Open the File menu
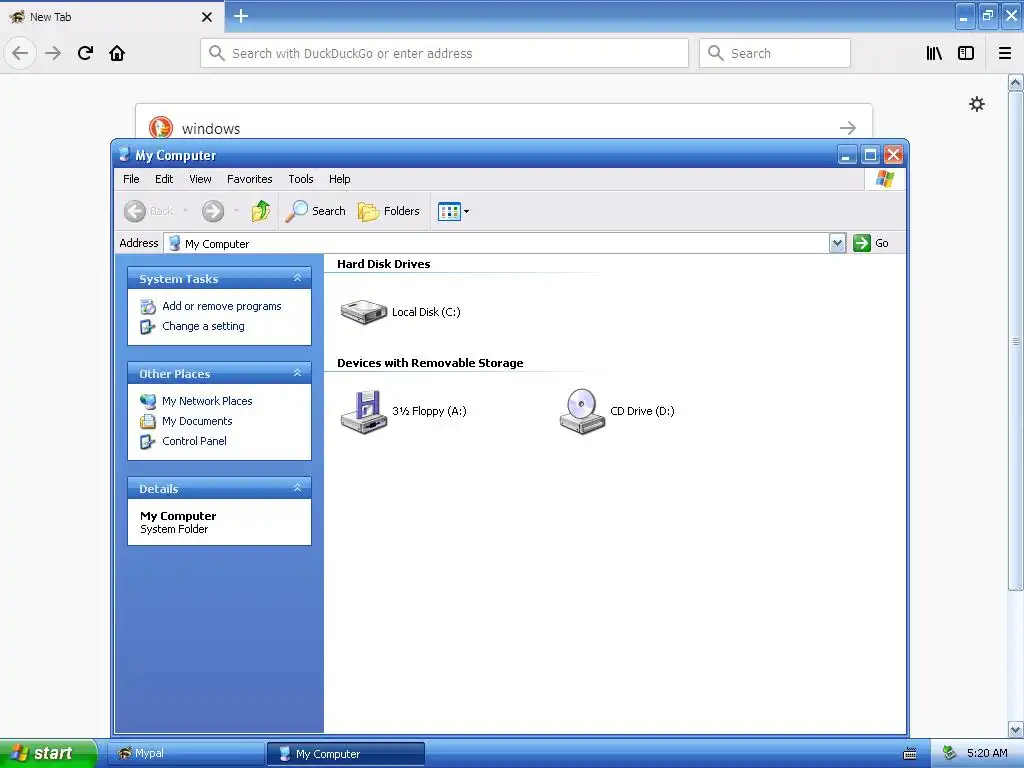 click(x=131, y=179)
